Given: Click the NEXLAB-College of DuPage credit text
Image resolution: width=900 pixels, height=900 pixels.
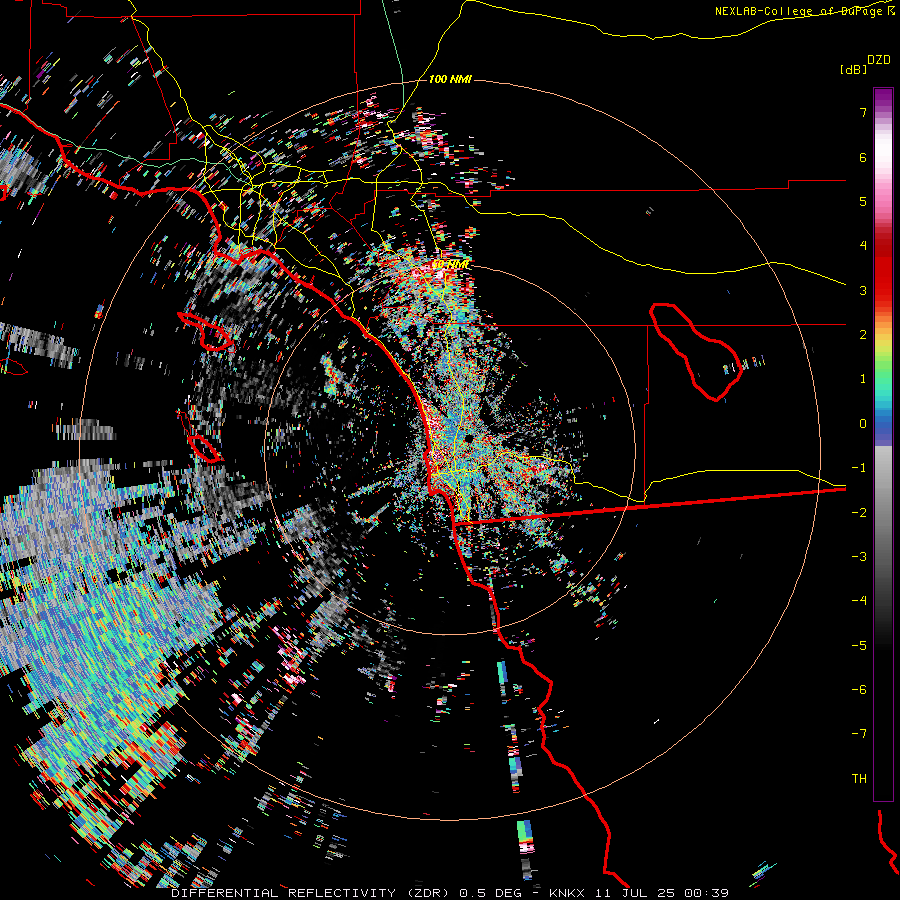Looking at the screenshot, I should [804, 11].
